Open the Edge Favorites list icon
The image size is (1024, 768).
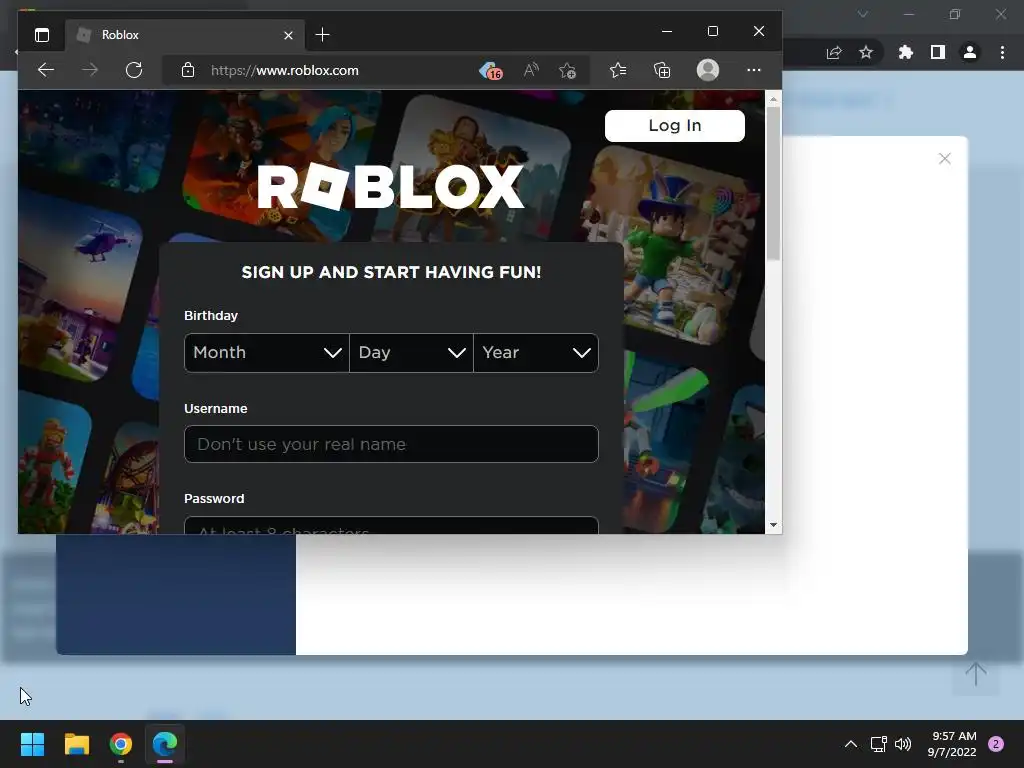click(618, 70)
